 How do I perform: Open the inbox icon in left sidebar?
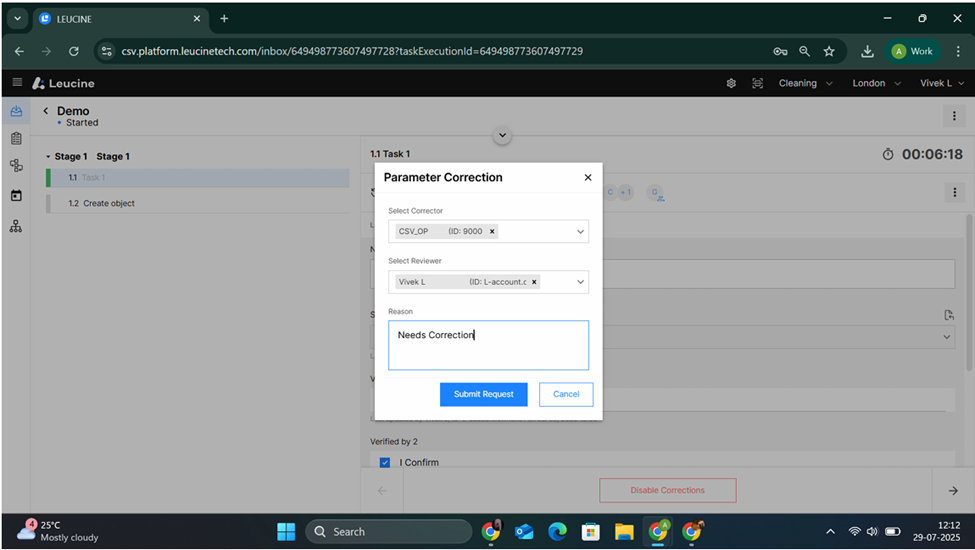(16, 112)
